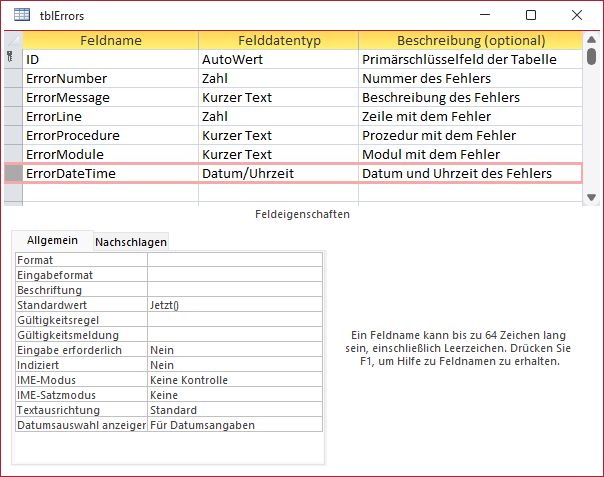Click the ErrorDateTime field name cell
Image resolution: width=604 pixels, height=477 pixels.
(x=111, y=173)
